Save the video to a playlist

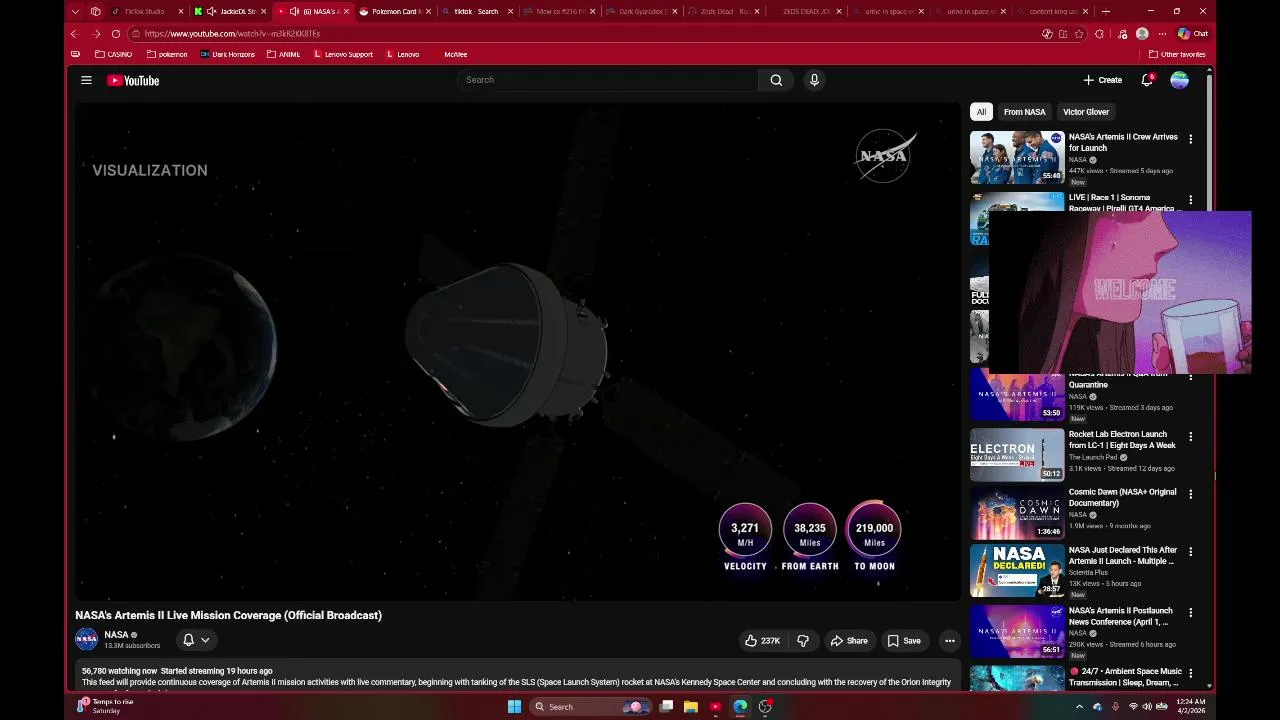pos(903,640)
